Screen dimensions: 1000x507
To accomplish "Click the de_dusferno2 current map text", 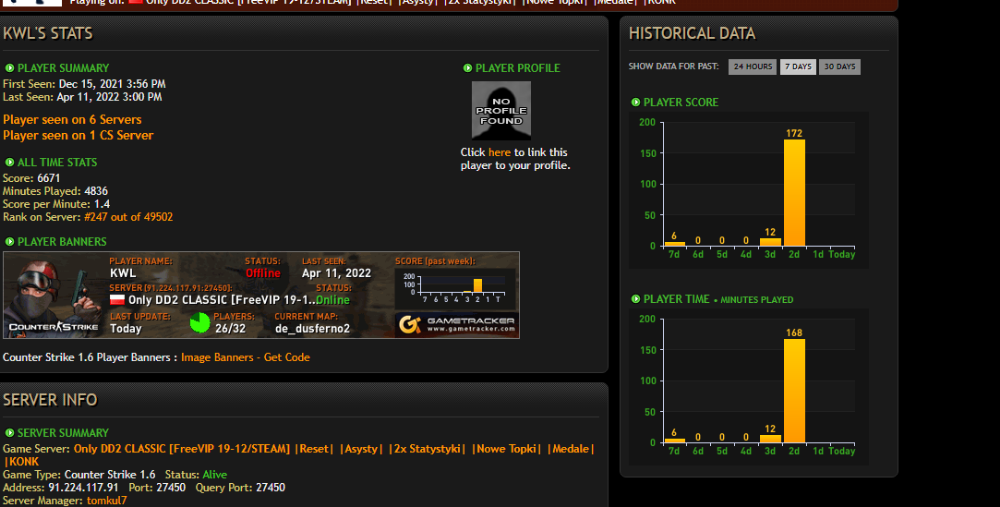I will click(x=312, y=329).
